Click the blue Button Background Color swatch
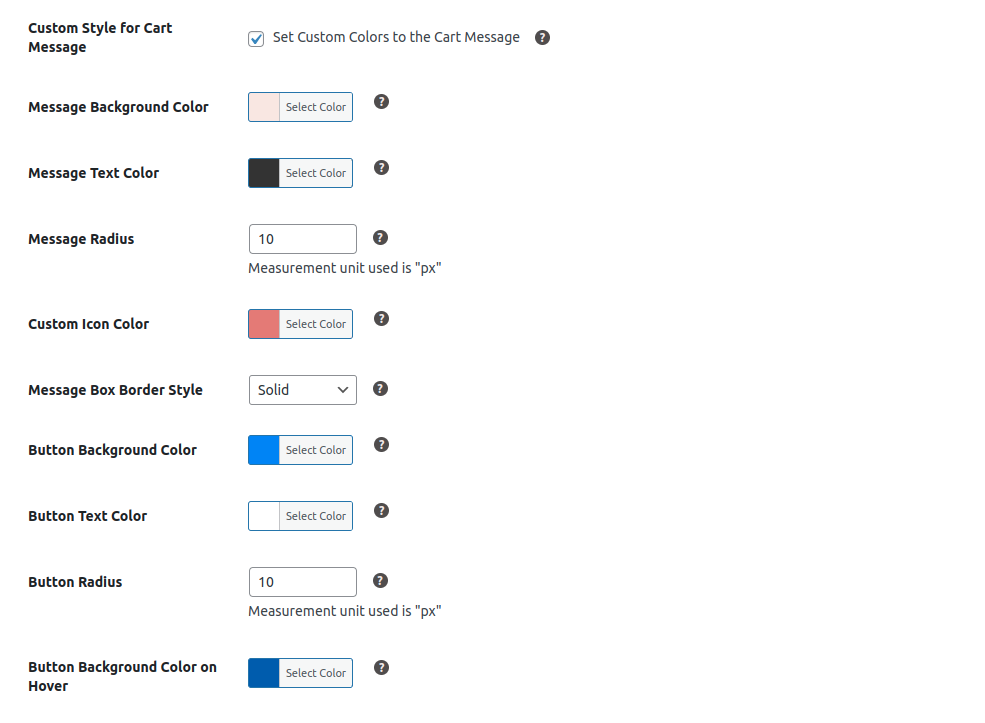Image resolution: width=985 pixels, height=723 pixels. pyautogui.click(x=264, y=450)
